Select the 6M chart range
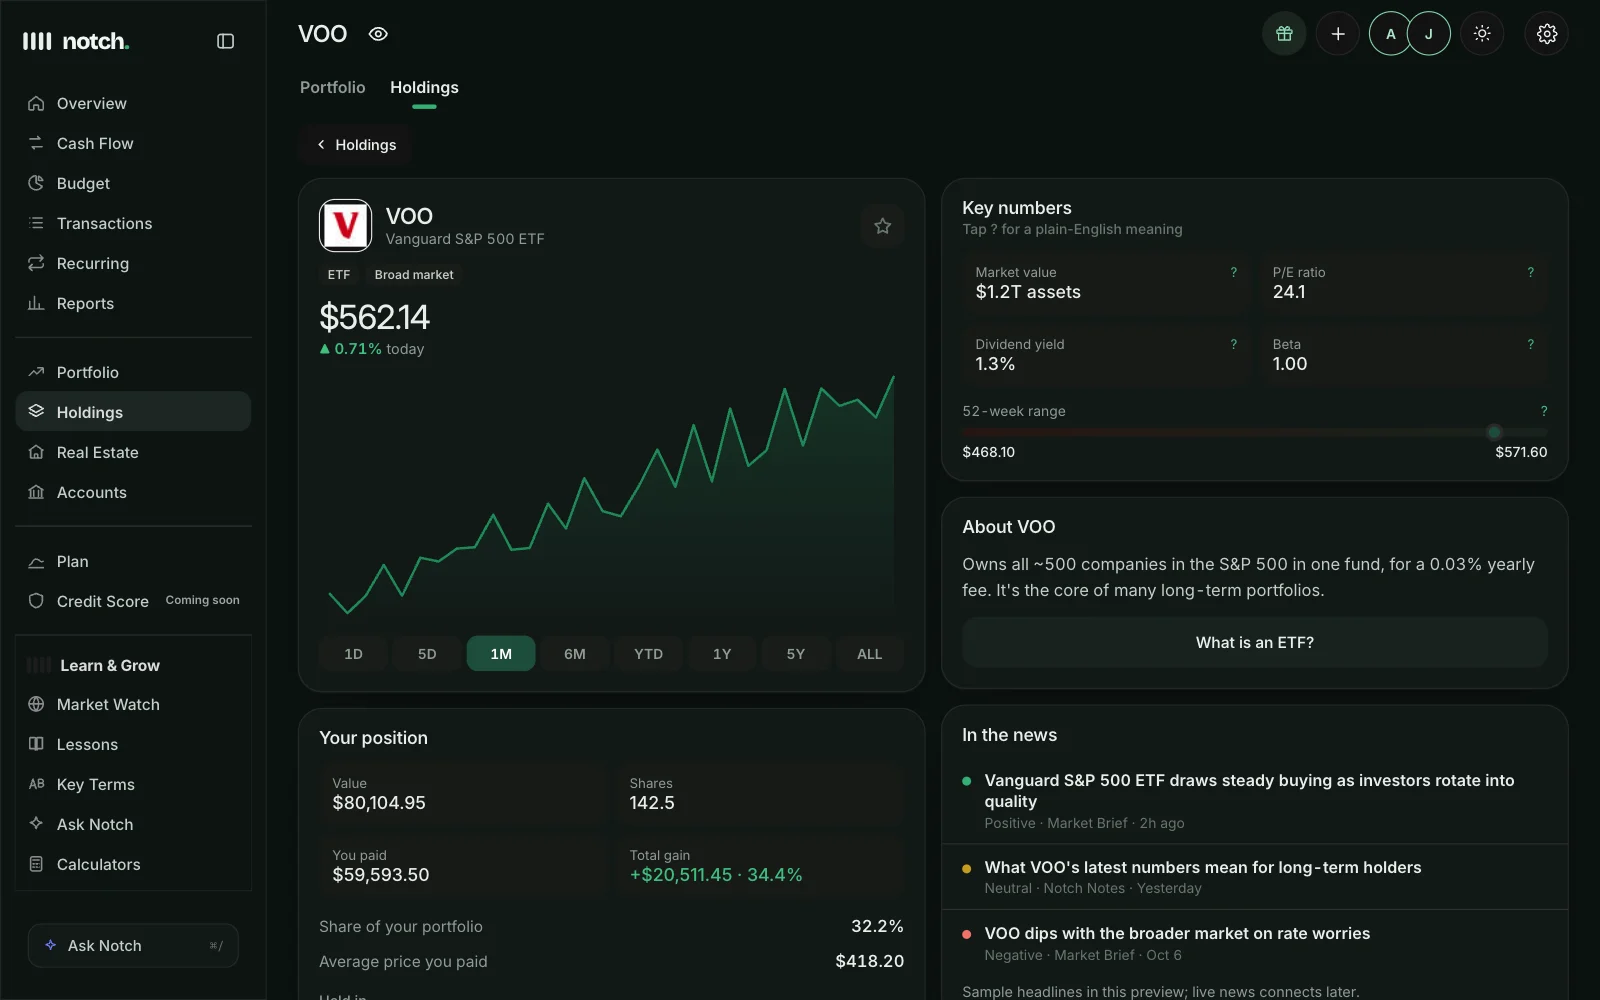 tap(574, 654)
